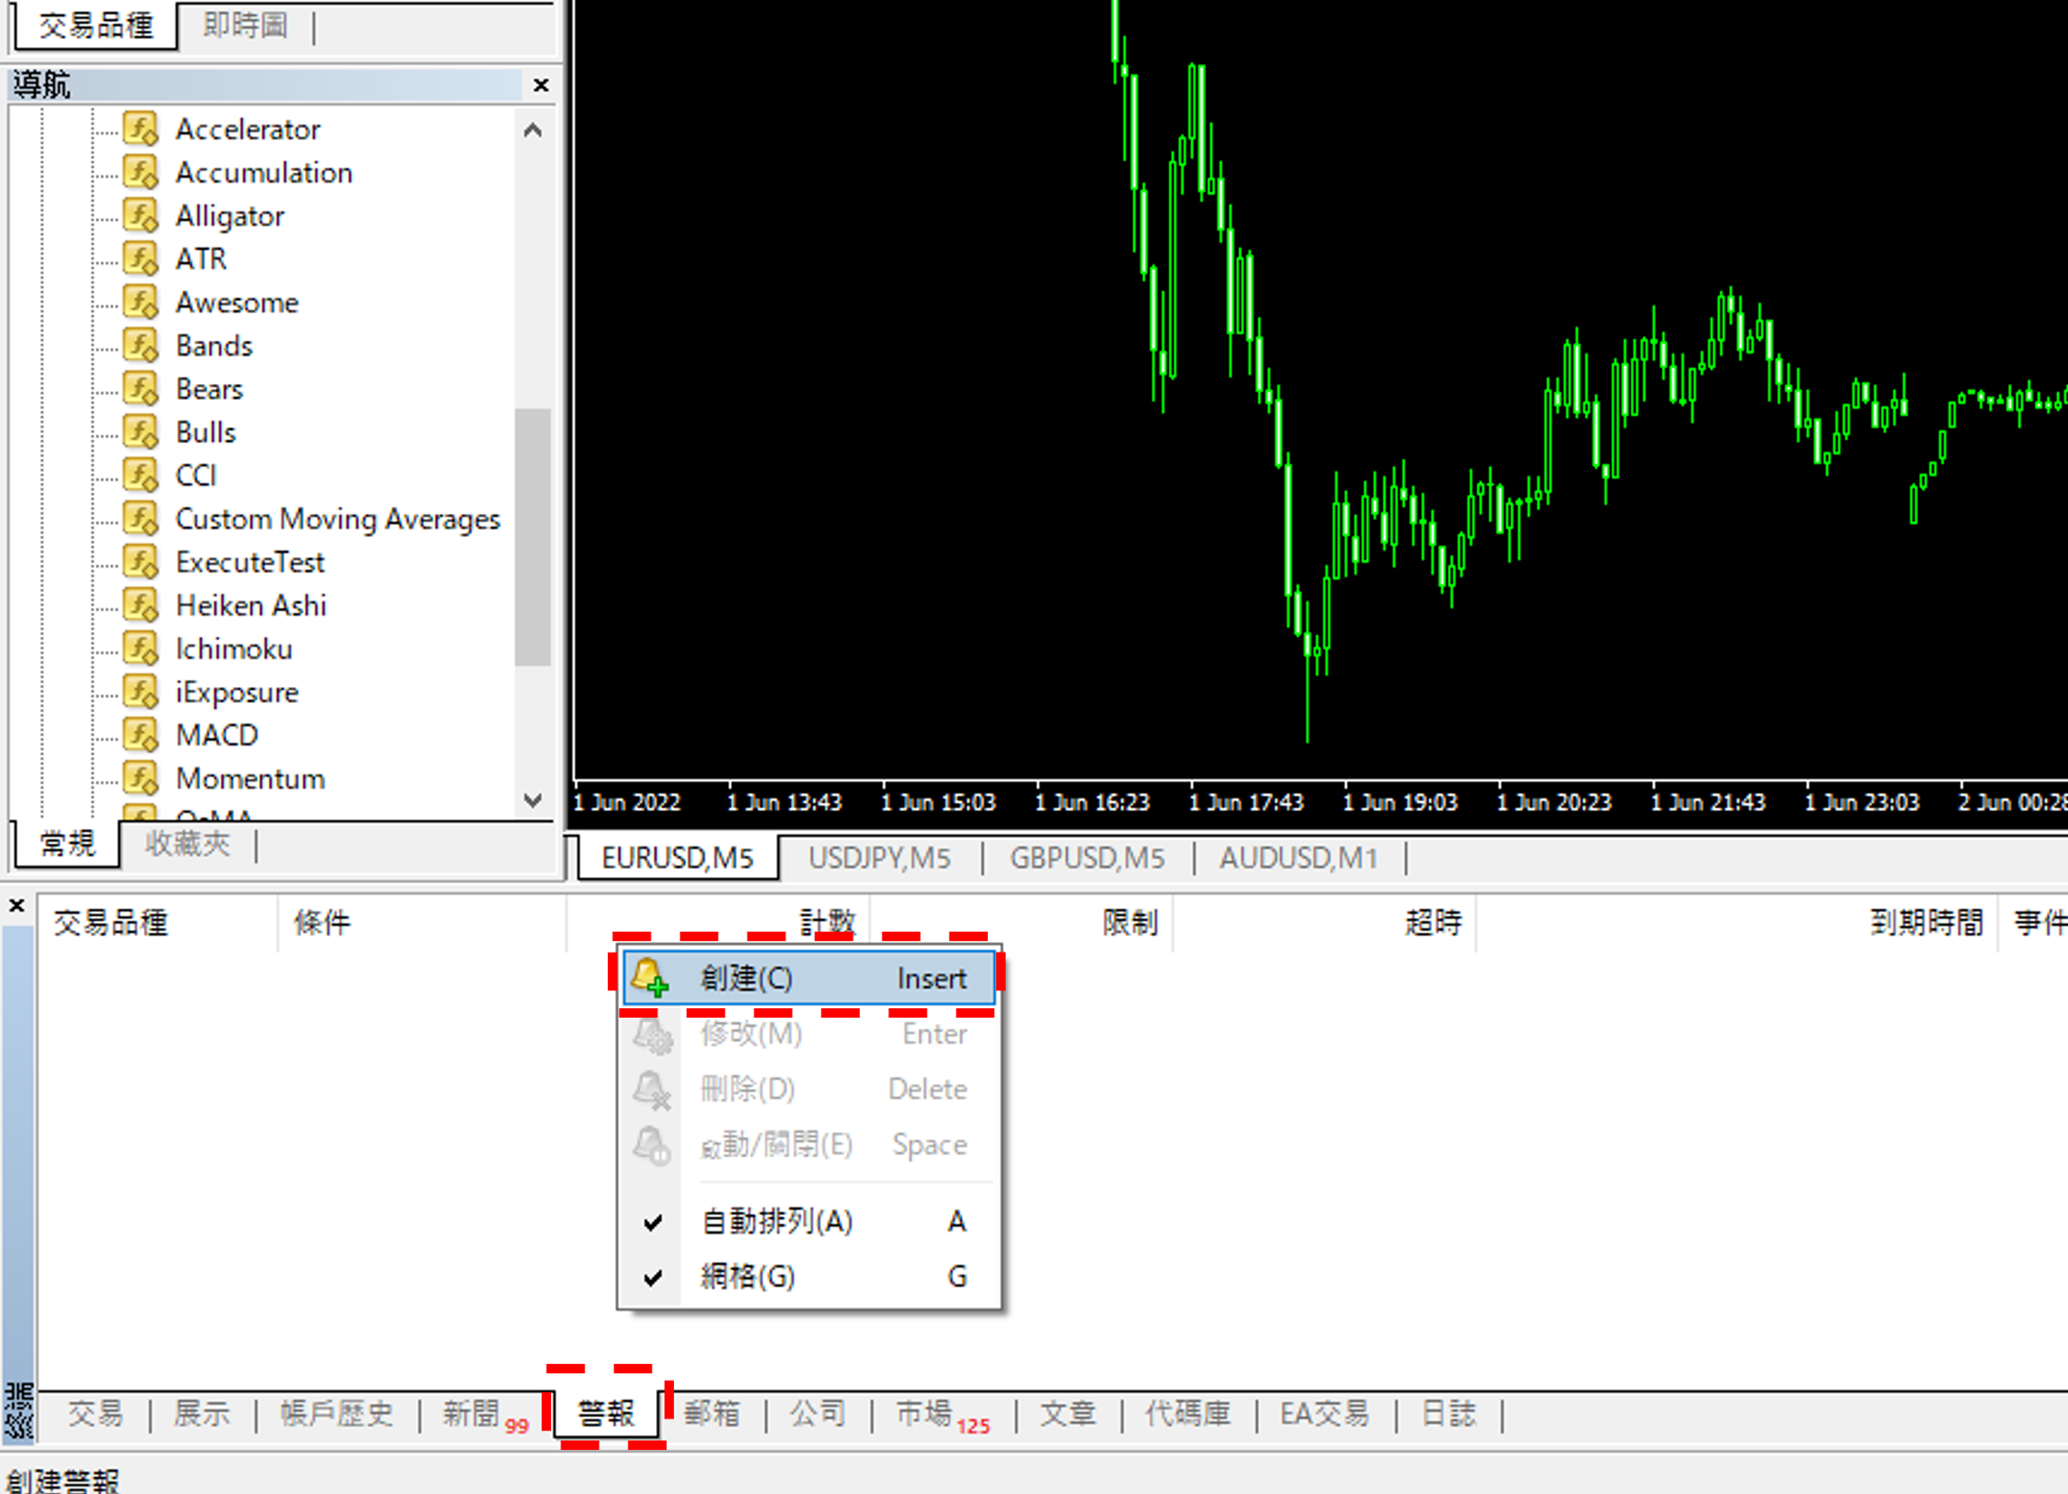Click the Ichimoku indicator icon
The height and width of the screenshot is (1494, 2068).
click(141, 649)
